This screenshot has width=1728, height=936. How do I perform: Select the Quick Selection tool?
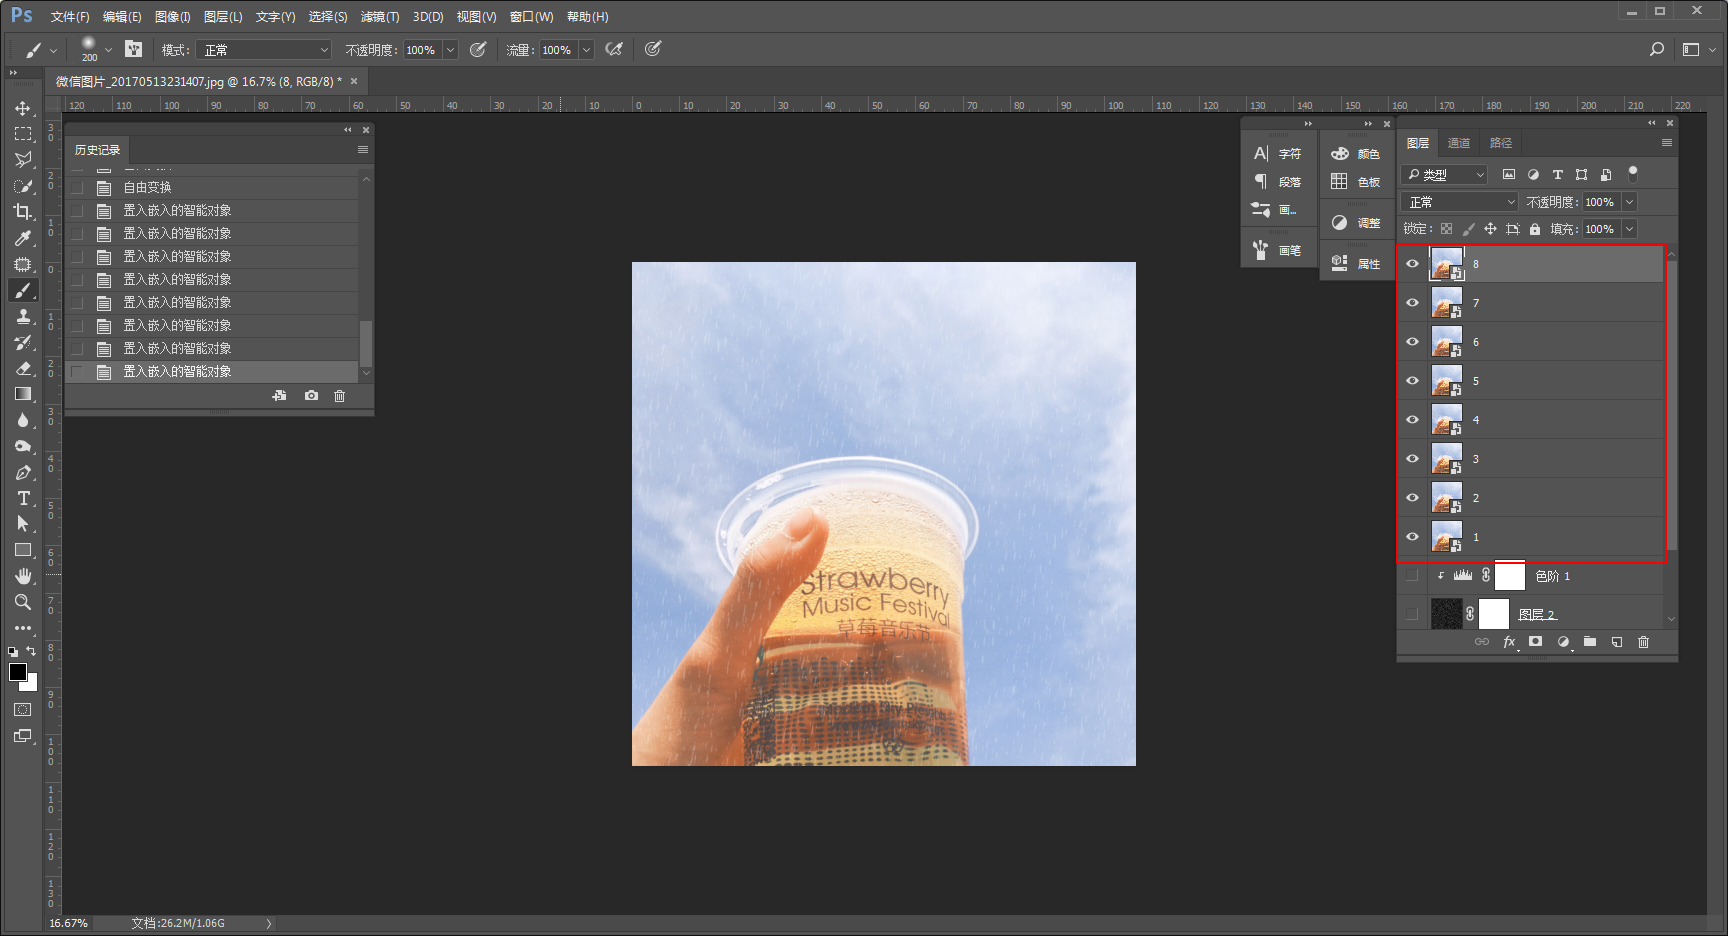coord(23,186)
